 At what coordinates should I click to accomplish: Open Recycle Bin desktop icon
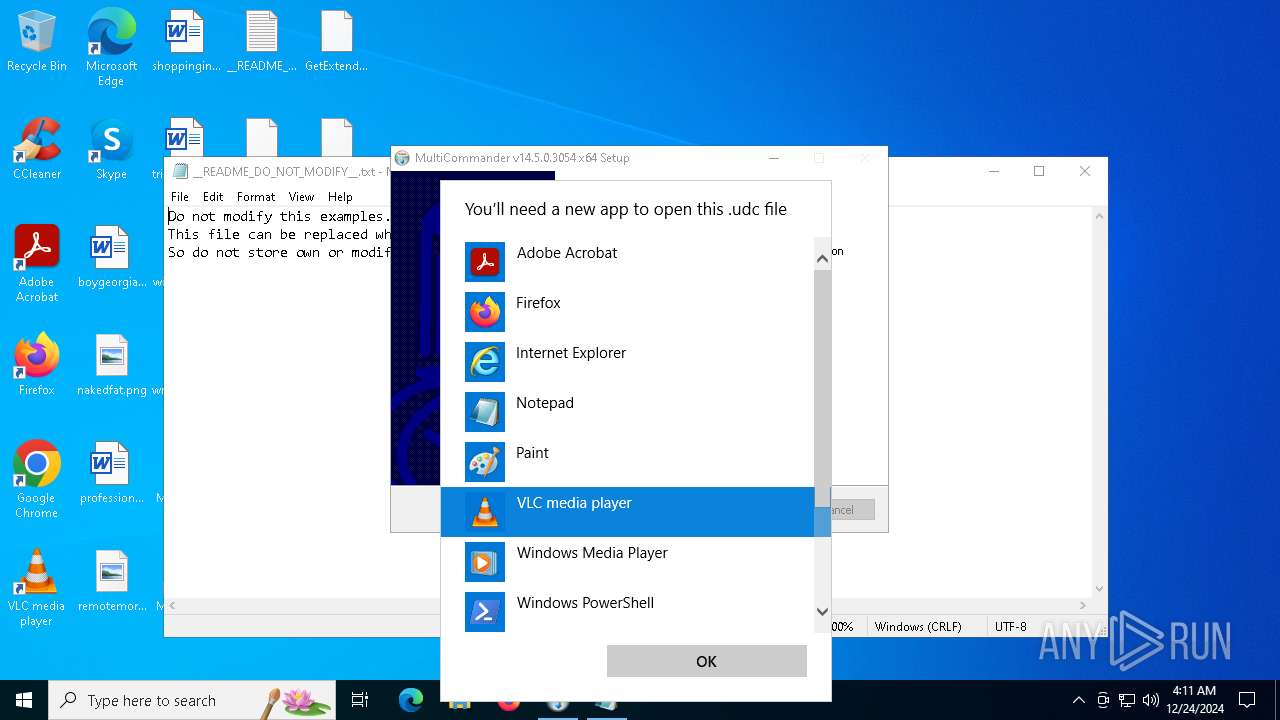pyautogui.click(x=37, y=42)
